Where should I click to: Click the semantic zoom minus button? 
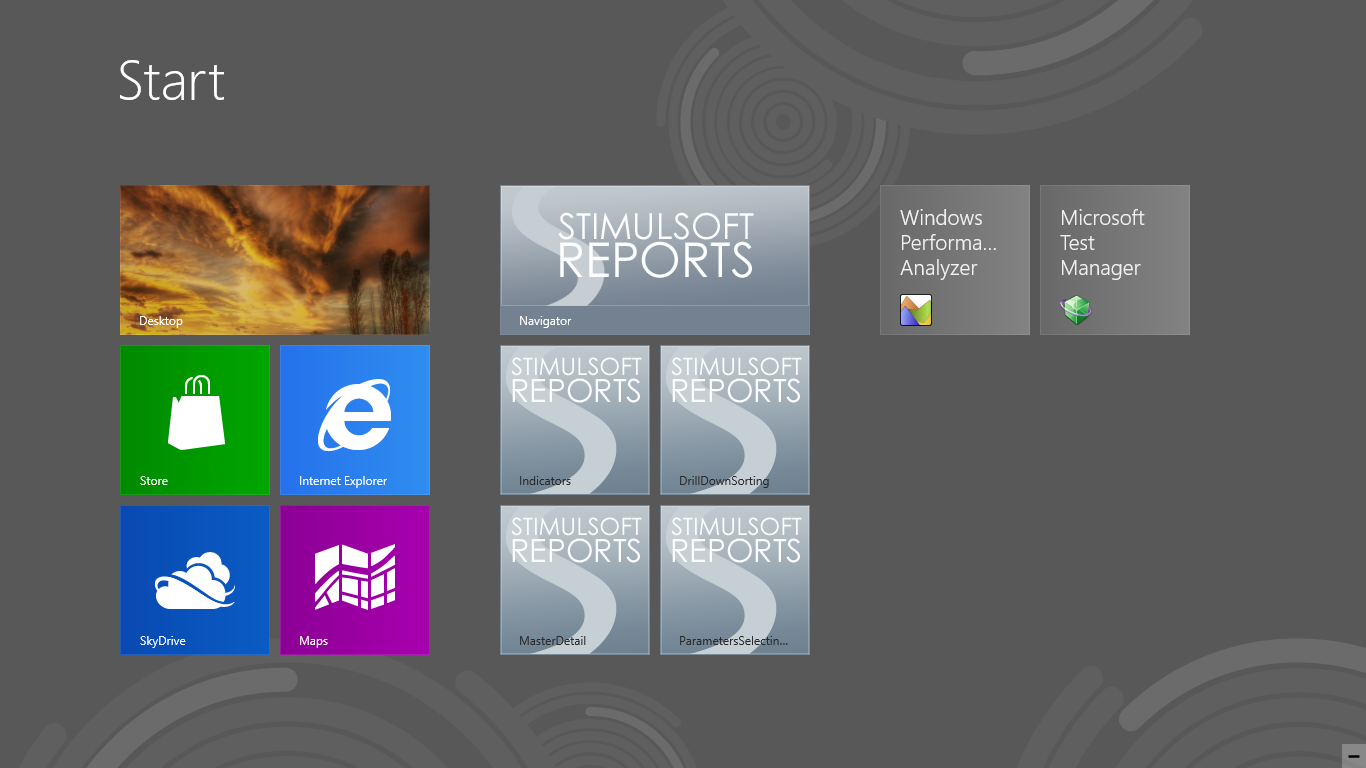point(1353,756)
